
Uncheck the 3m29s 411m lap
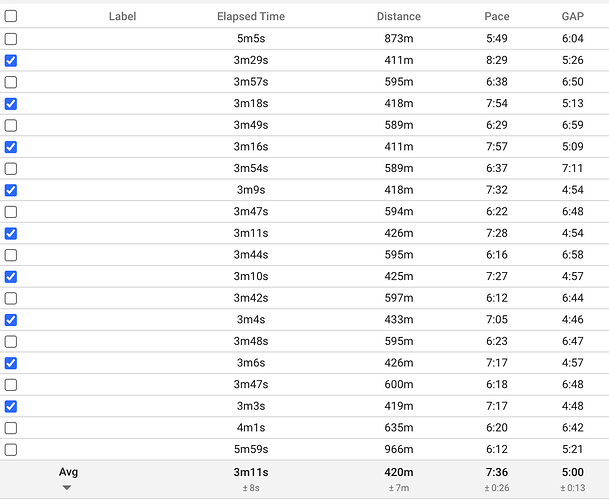pyautogui.click(x=10, y=61)
